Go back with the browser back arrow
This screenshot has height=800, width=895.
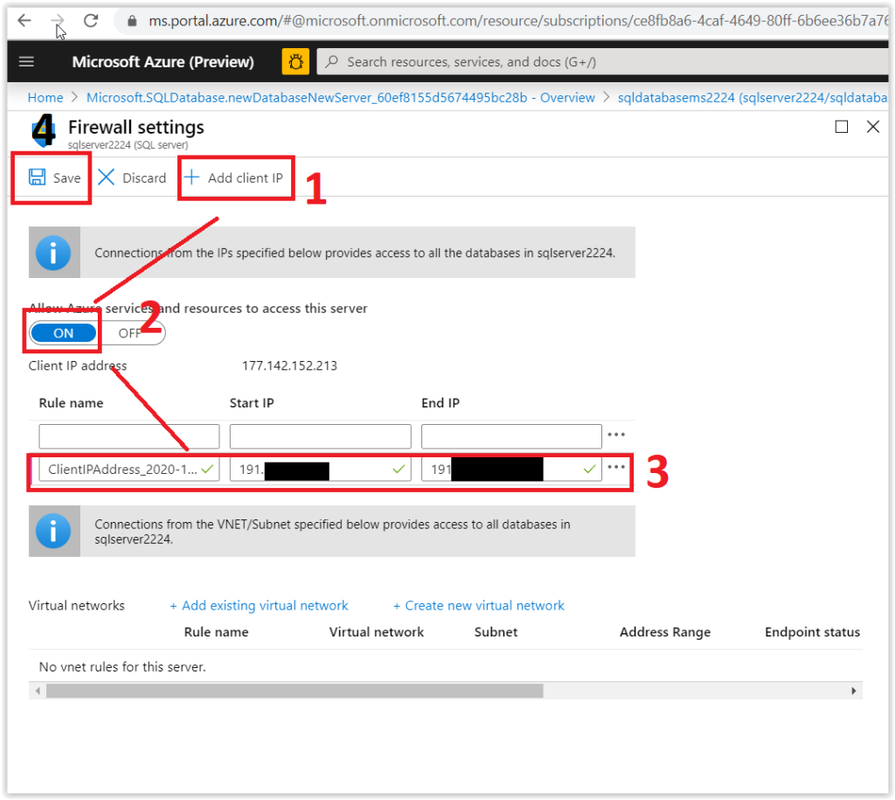24,21
